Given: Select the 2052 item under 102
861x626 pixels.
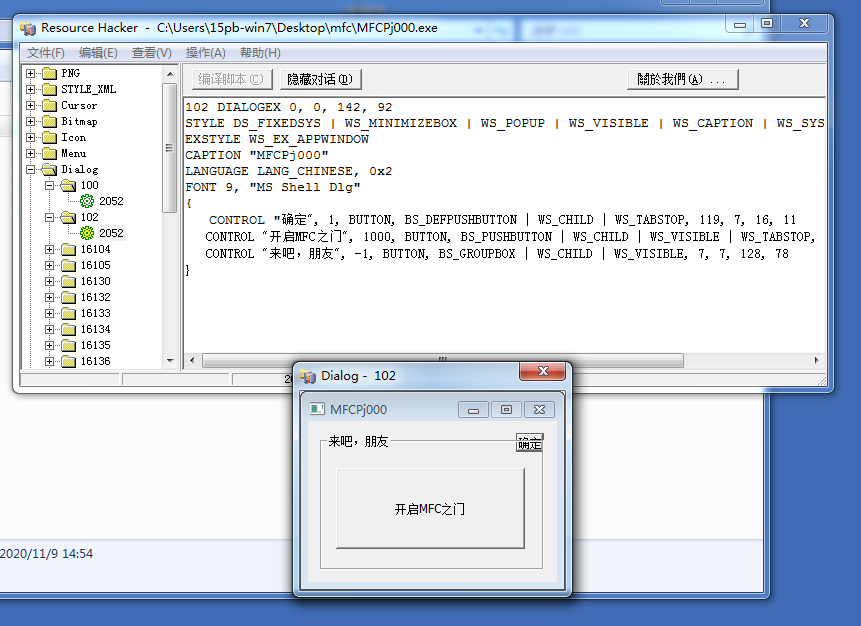Looking at the screenshot, I should (x=111, y=233).
